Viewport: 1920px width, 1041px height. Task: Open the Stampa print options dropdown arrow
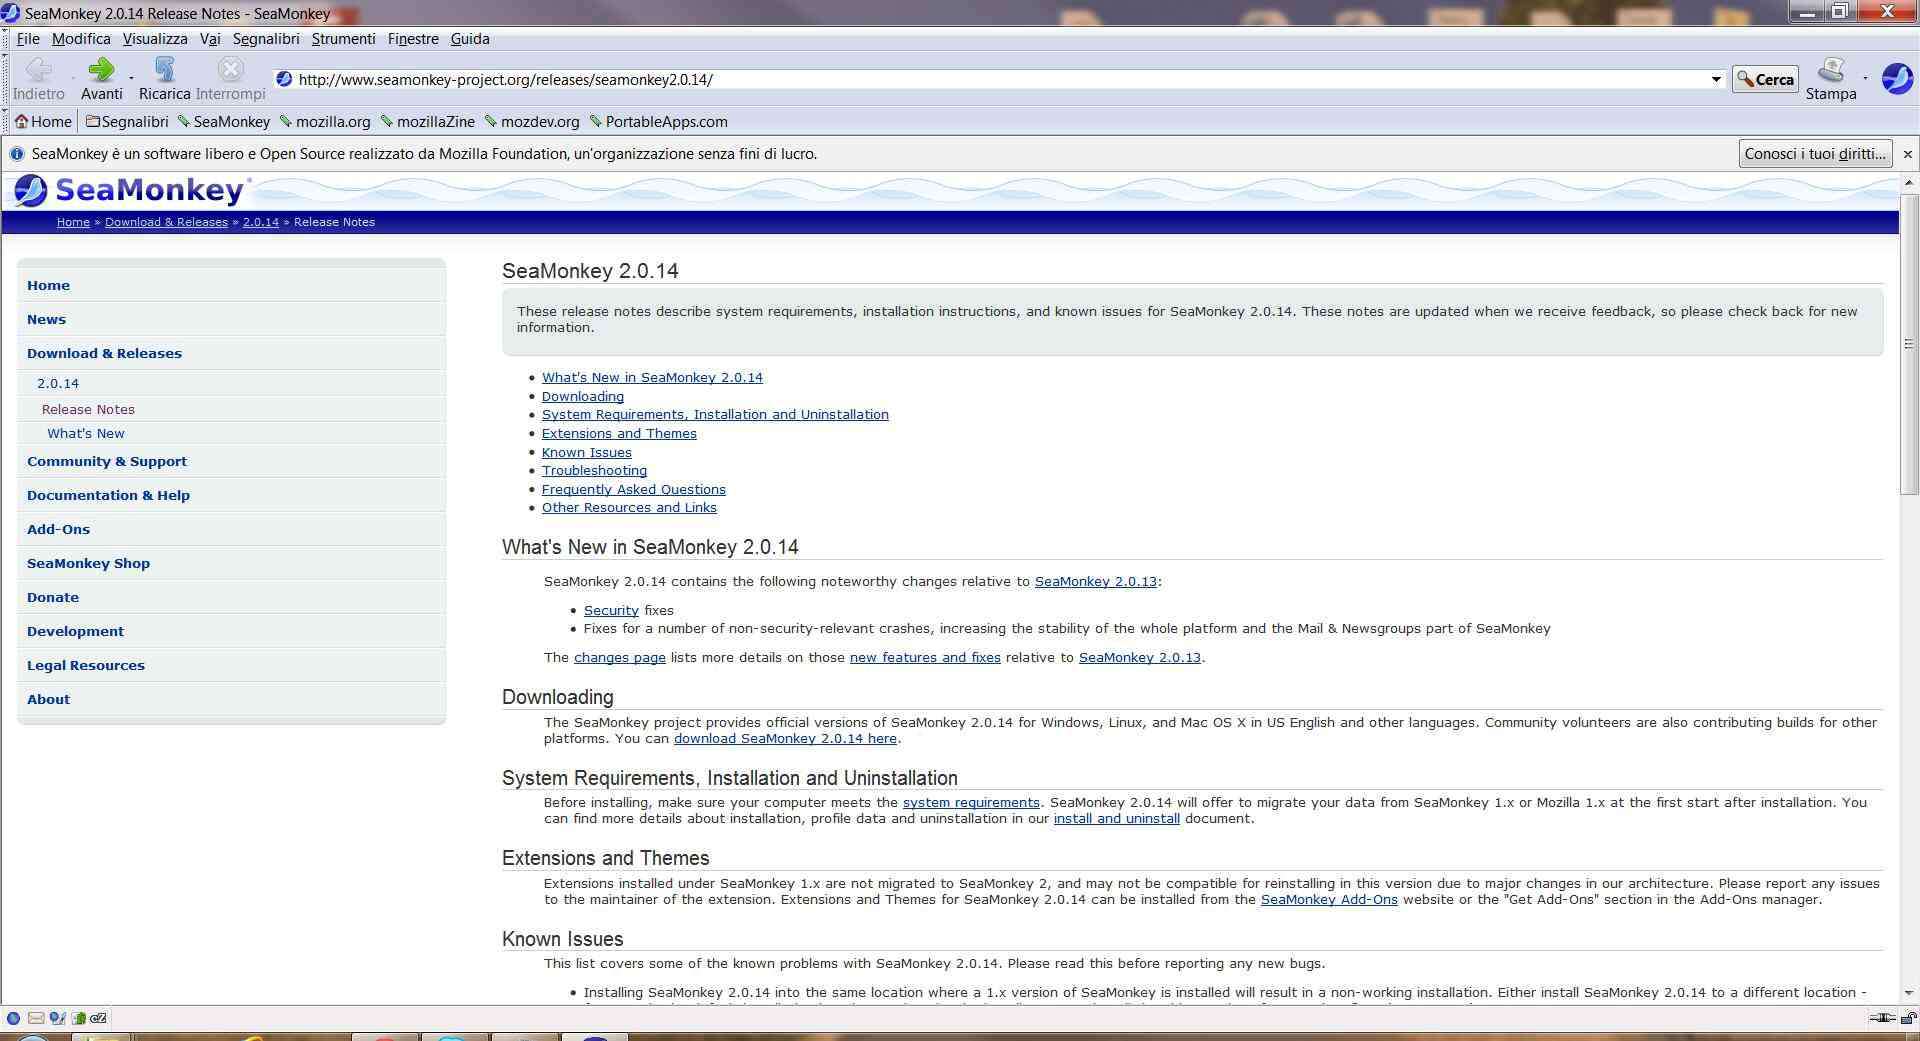point(1865,78)
